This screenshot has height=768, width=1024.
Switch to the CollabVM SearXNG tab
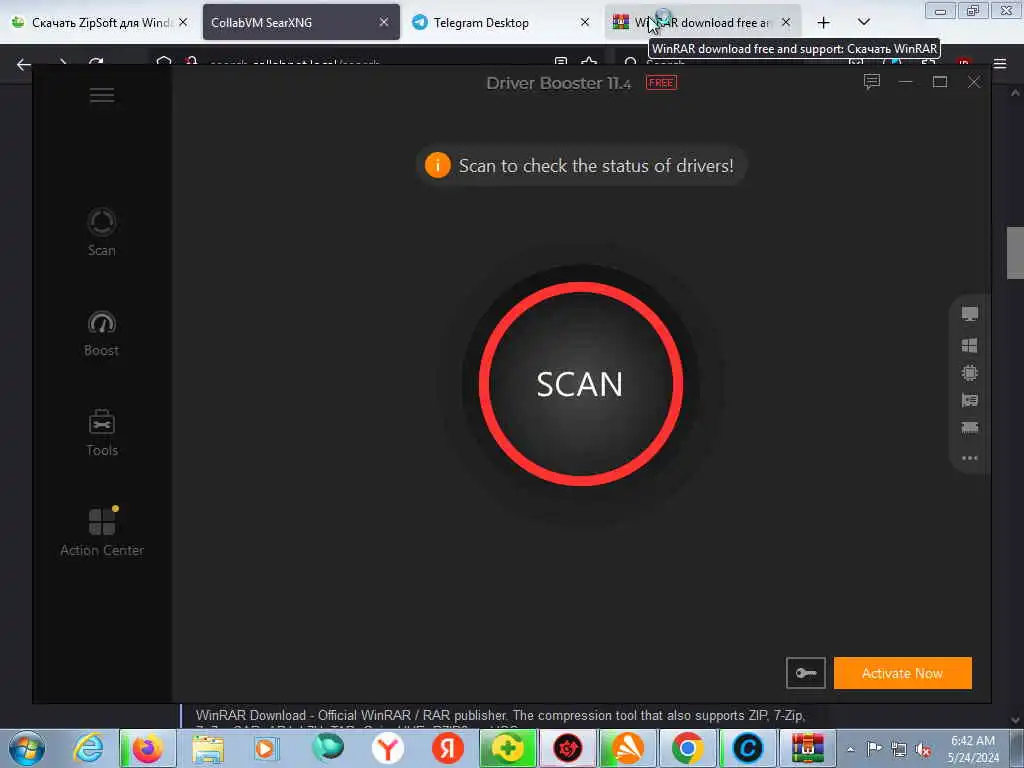point(301,22)
